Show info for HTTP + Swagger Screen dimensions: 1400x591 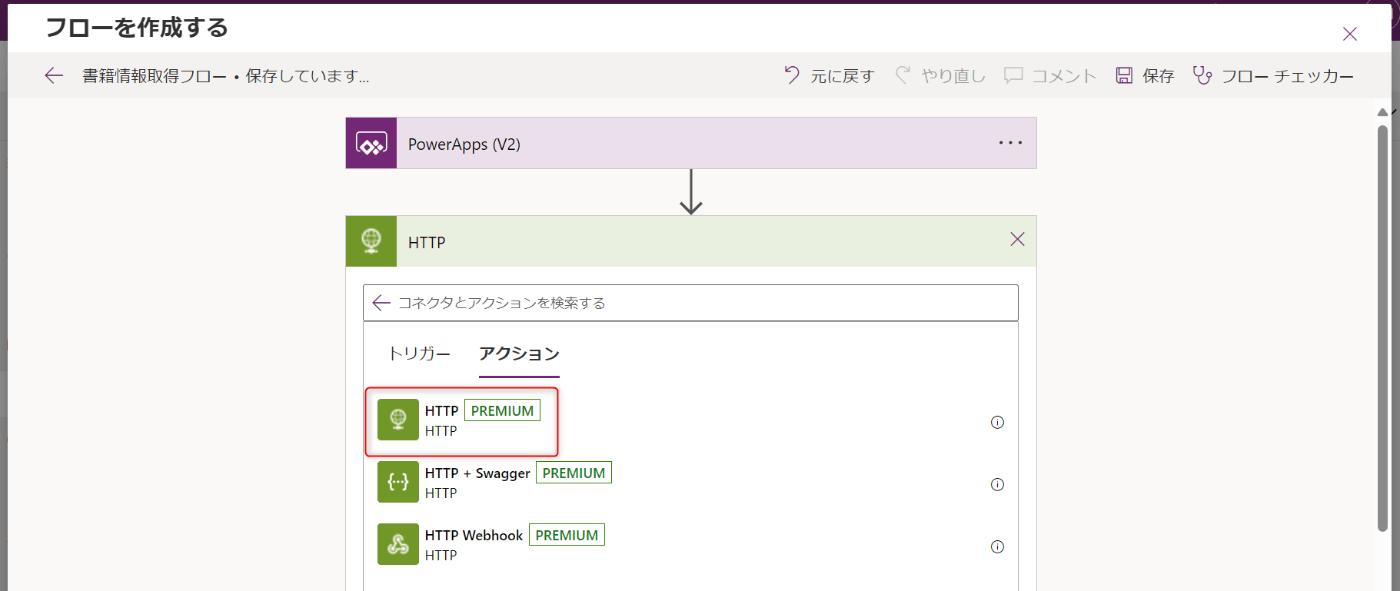click(x=997, y=484)
